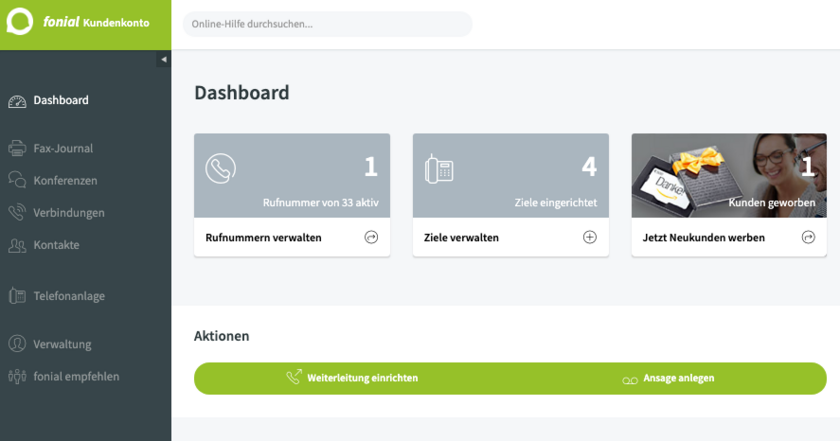
Task: Open Konferenzen from the sidebar
Action: coord(65,181)
